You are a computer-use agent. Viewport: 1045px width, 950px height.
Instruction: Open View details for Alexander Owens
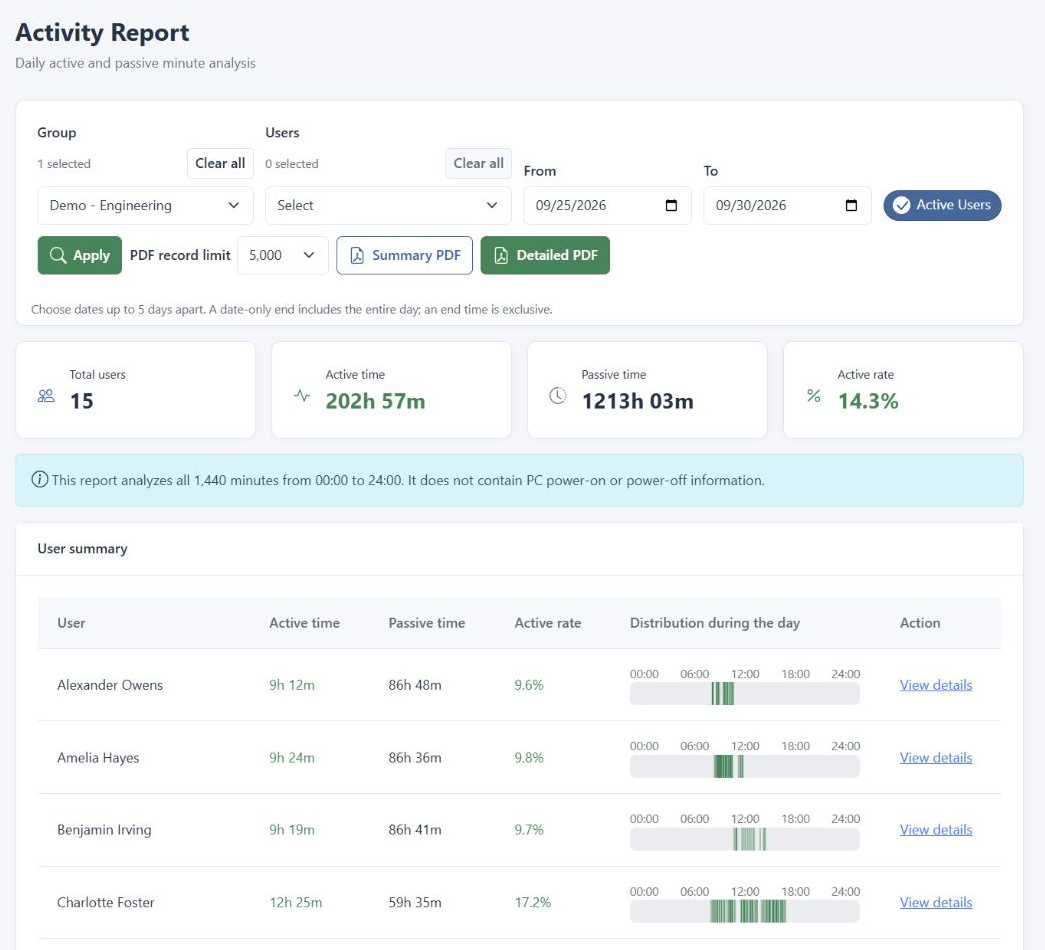coord(936,685)
